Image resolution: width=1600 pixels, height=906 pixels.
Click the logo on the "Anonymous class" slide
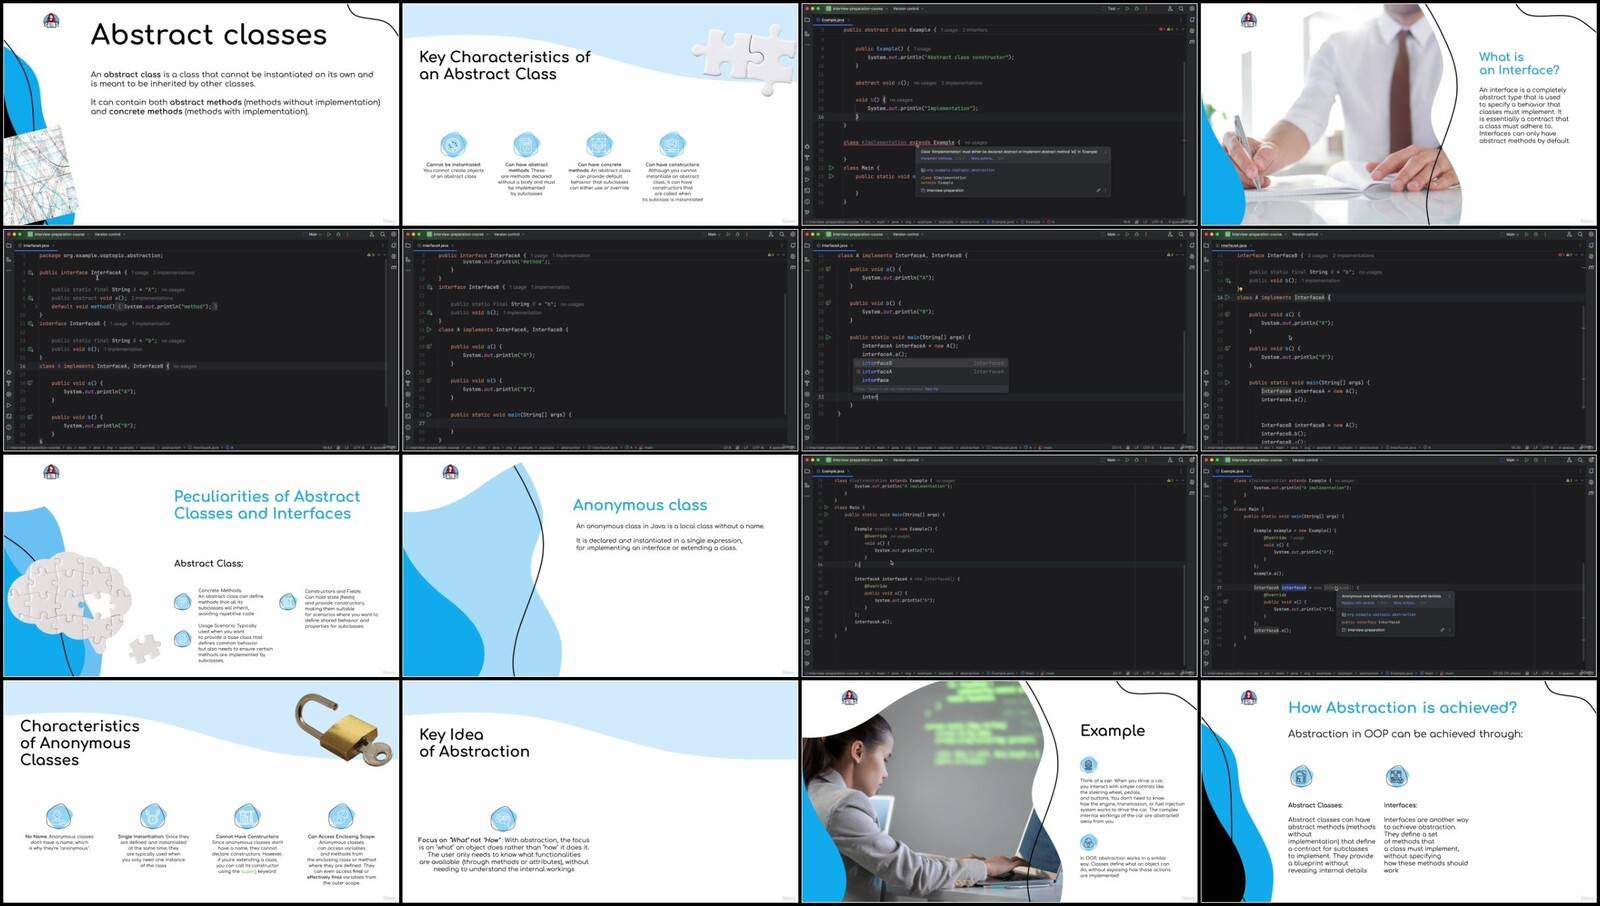(x=450, y=472)
